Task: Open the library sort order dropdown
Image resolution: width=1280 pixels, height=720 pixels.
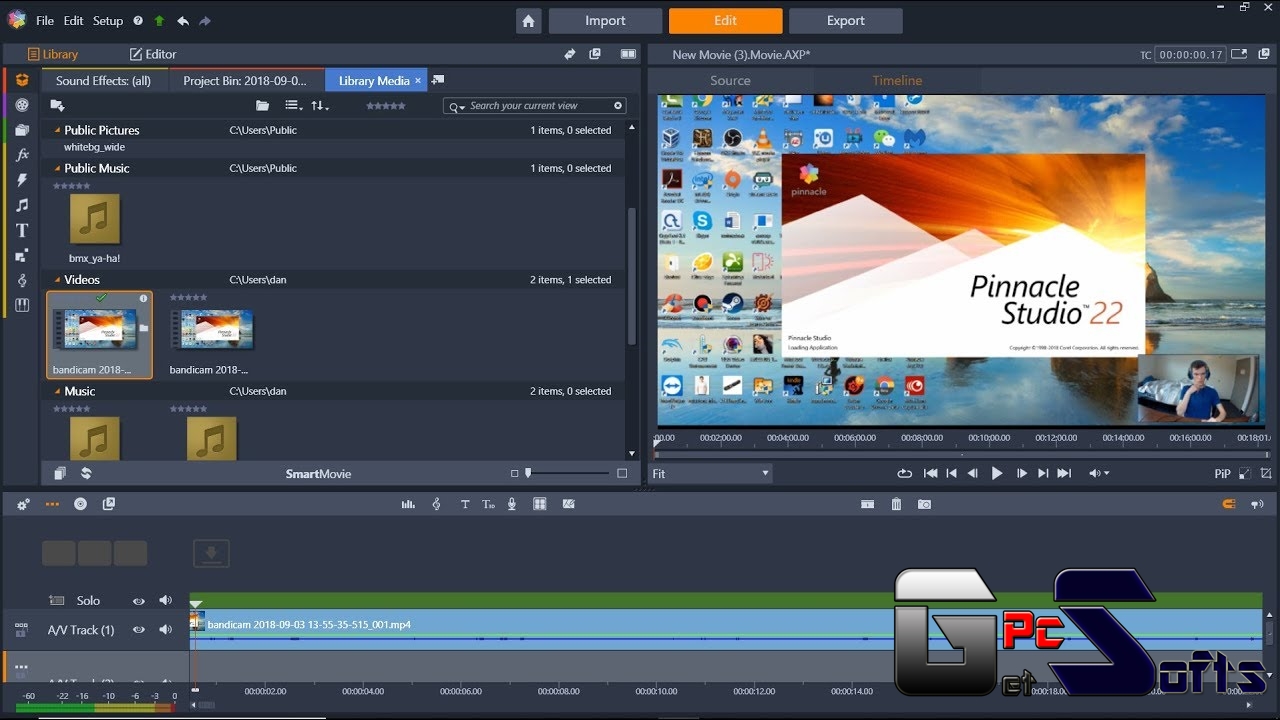Action: click(x=320, y=106)
